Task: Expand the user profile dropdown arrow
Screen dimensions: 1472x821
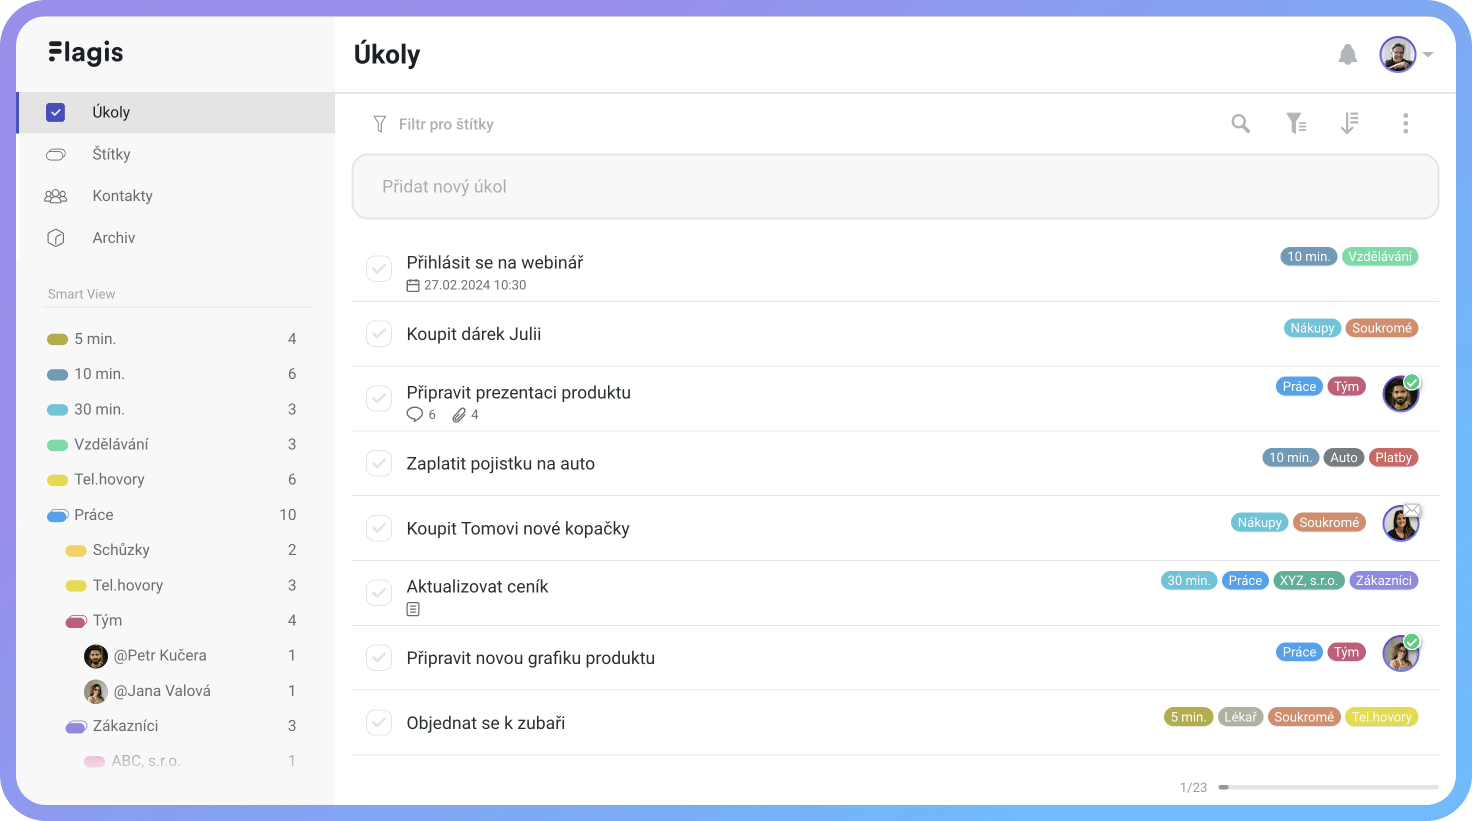Action: click(x=1428, y=55)
